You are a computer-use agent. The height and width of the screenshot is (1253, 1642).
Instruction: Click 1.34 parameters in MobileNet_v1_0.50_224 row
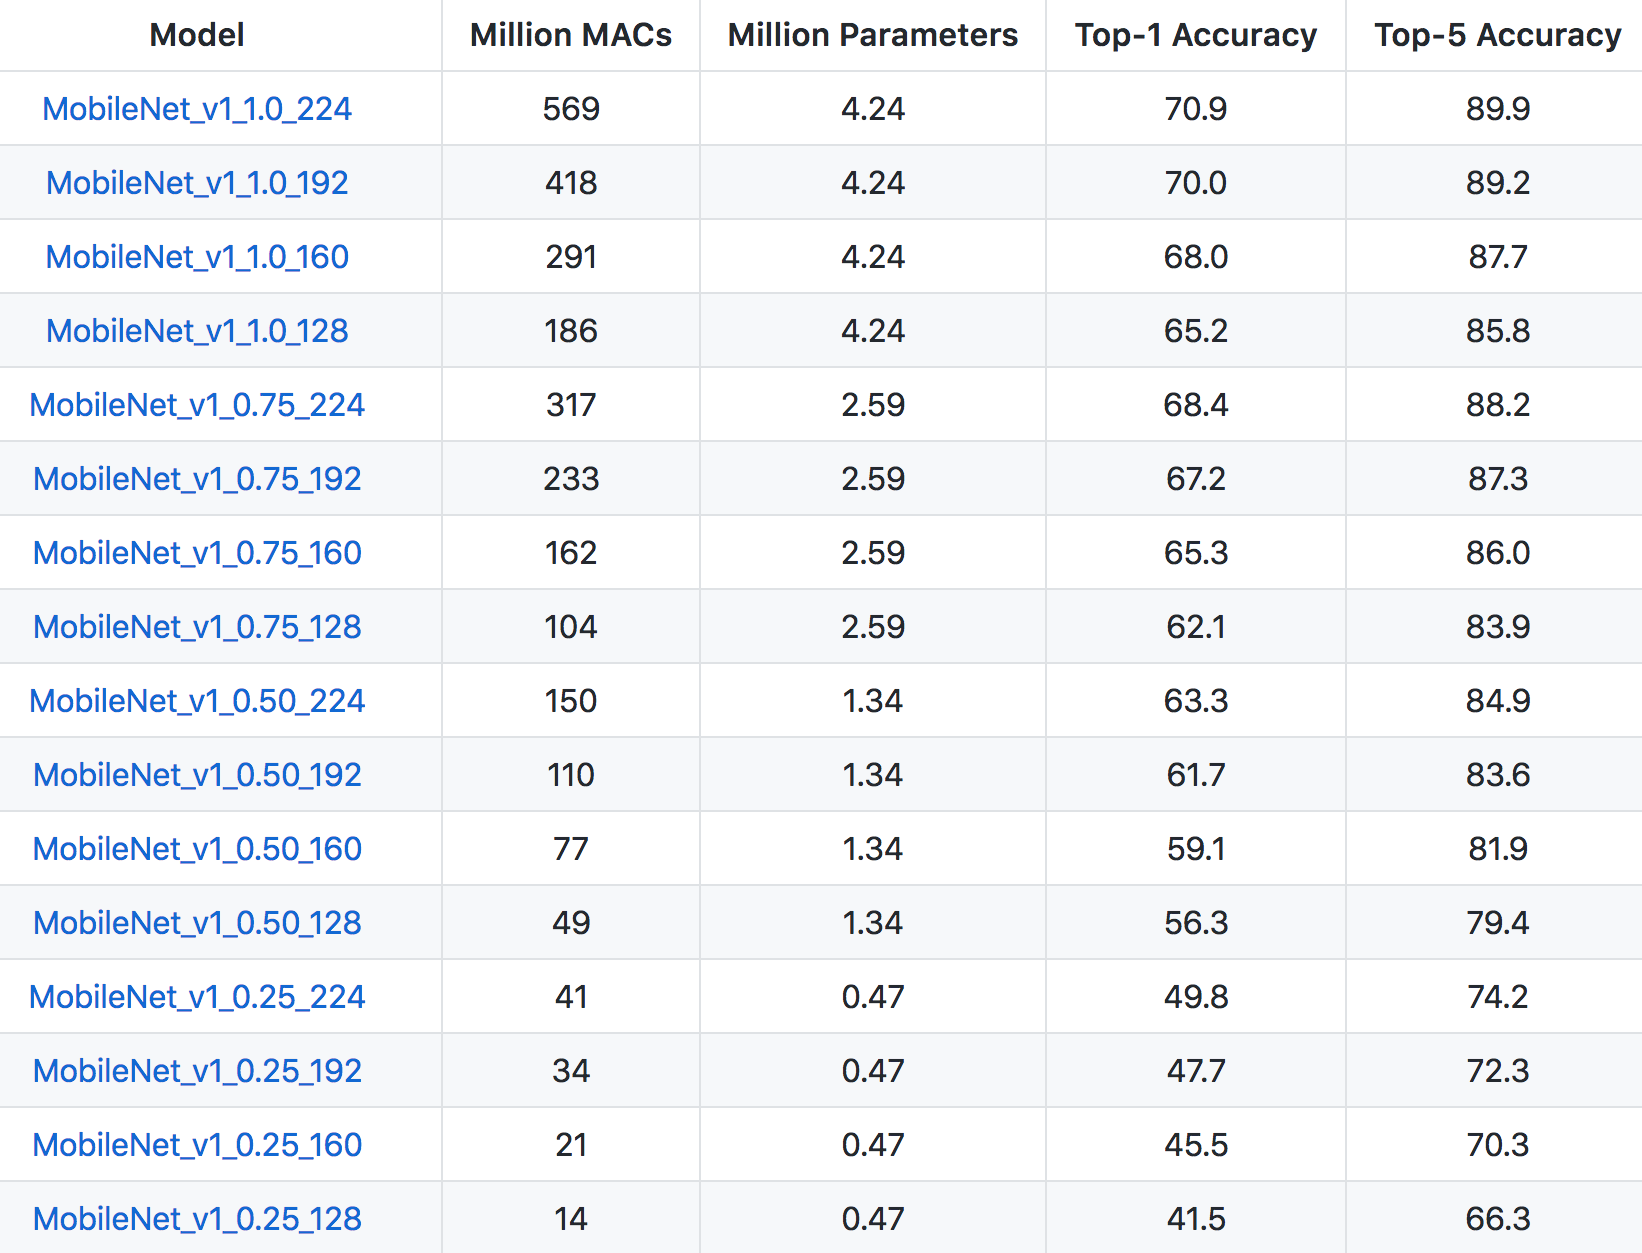point(873,701)
